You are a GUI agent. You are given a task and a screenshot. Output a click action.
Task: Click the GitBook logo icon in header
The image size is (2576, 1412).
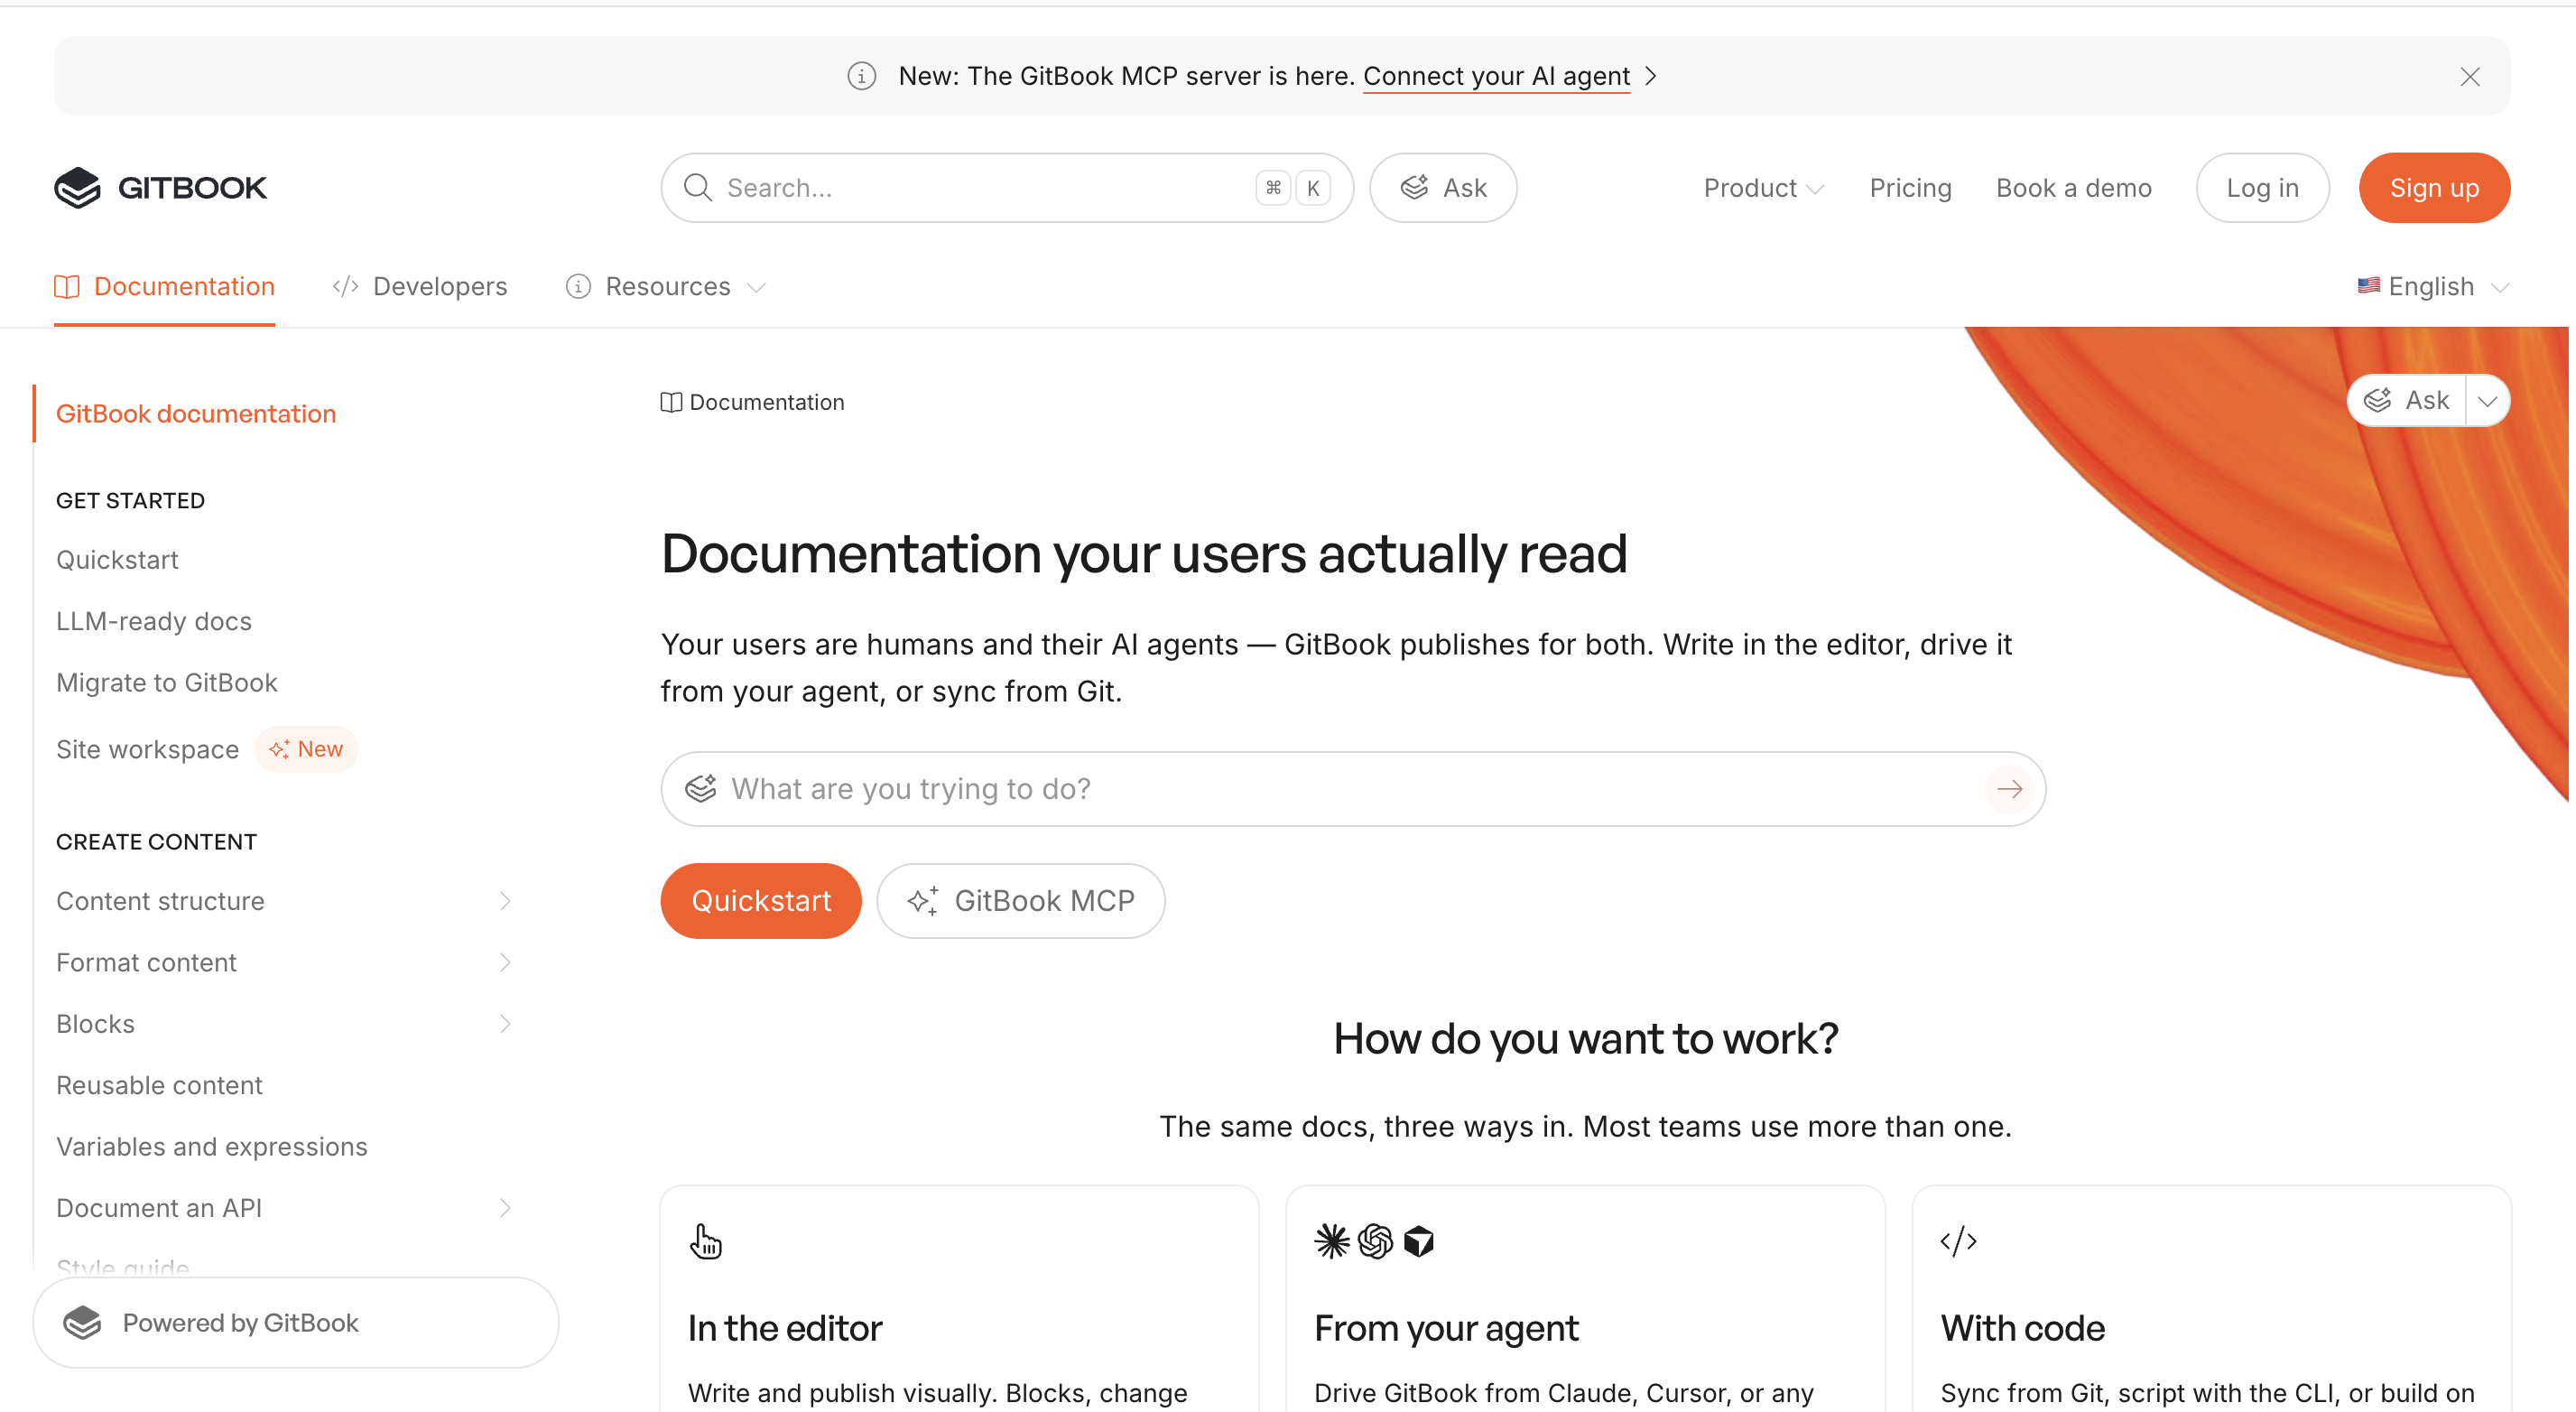click(x=77, y=188)
